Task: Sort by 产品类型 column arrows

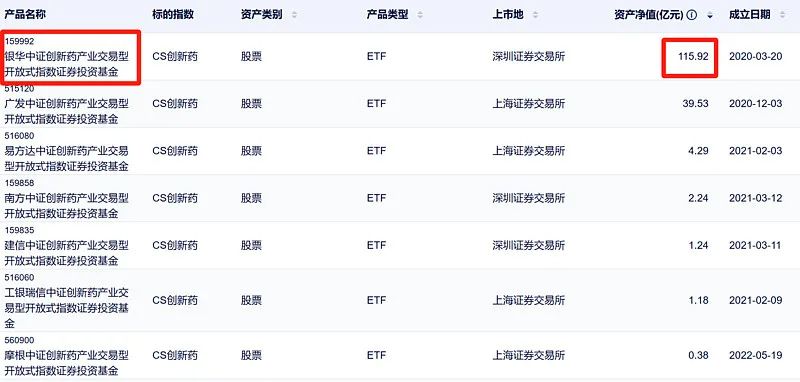Action: [420, 15]
